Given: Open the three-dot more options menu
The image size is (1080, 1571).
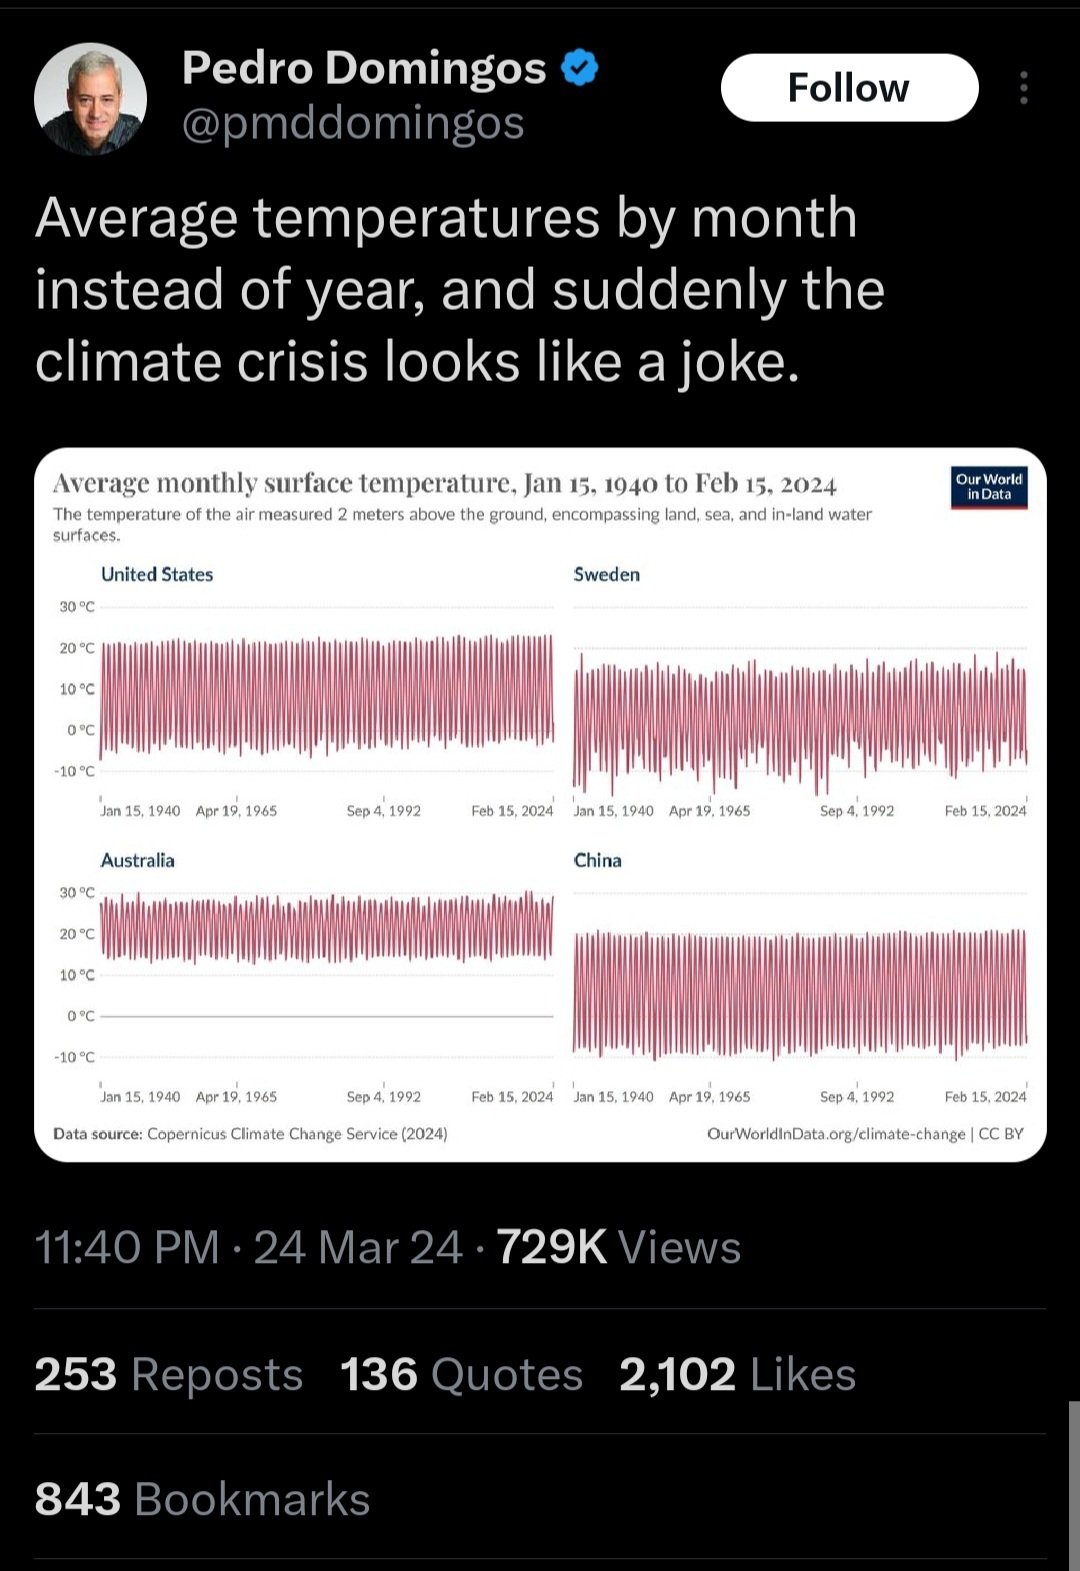Looking at the screenshot, I should (x=1023, y=88).
